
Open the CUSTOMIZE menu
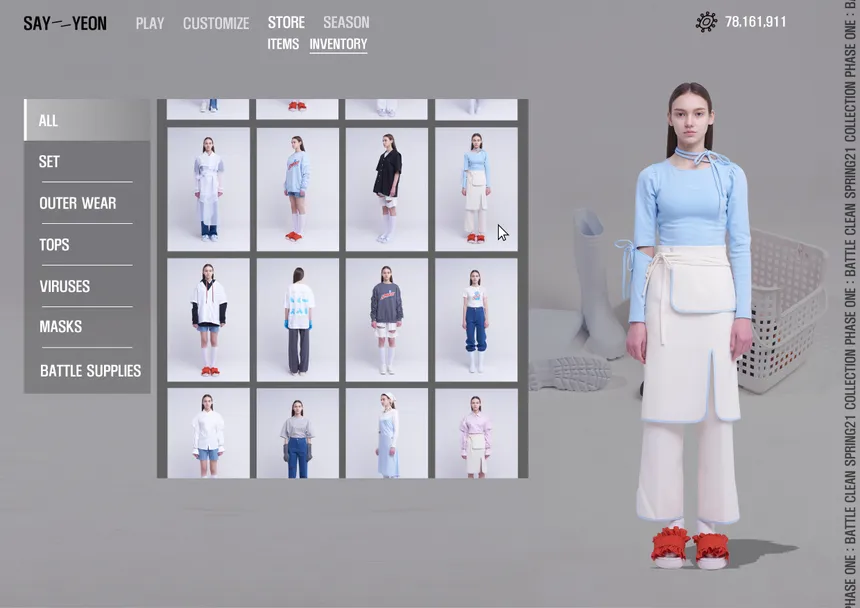(216, 23)
